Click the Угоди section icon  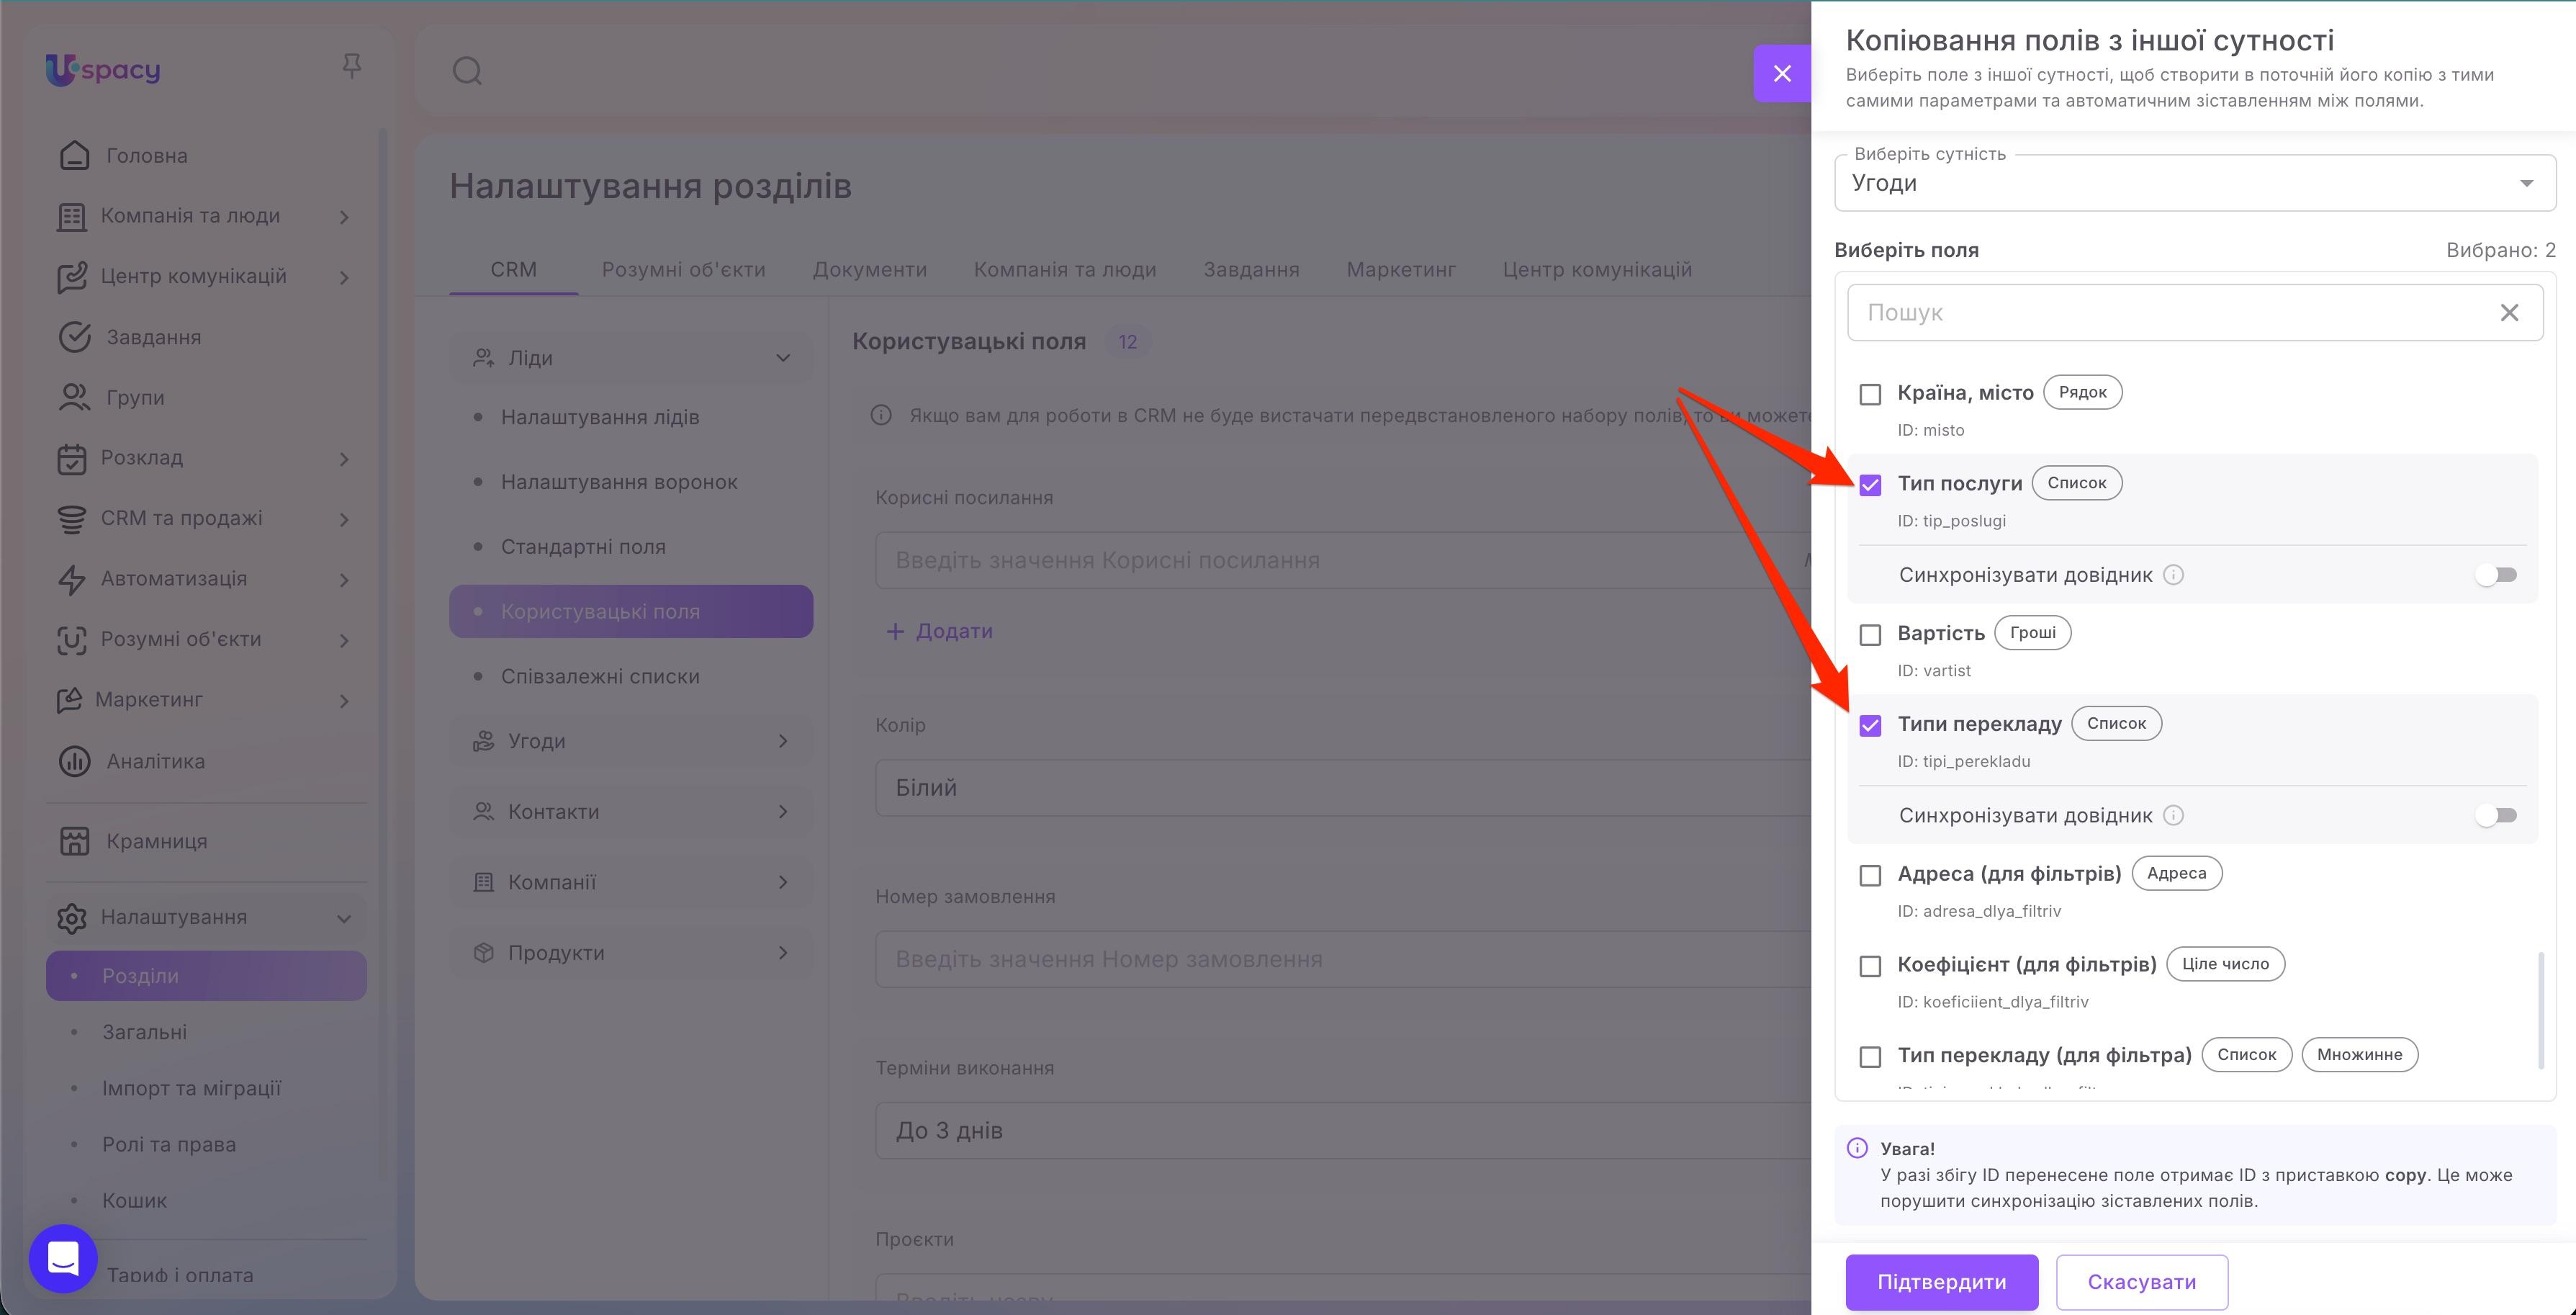[484, 741]
